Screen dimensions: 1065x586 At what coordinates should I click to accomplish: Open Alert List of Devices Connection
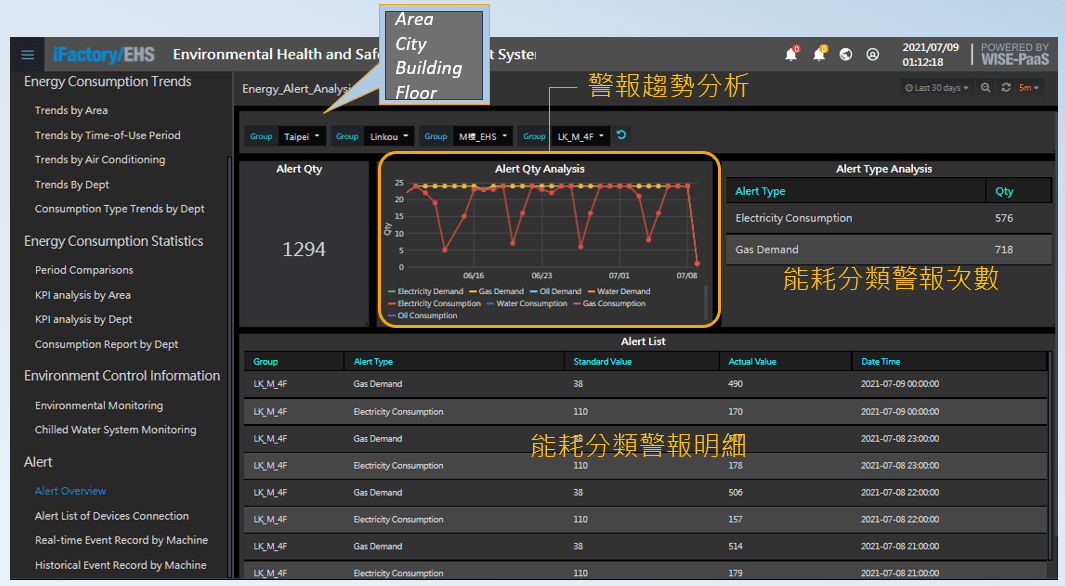point(112,516)
